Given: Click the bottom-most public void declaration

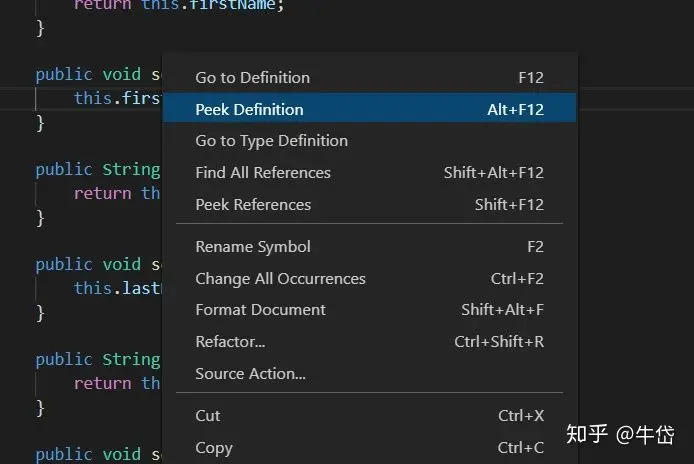Looking at the screenshot, I should pyautogui.click(x=97, y=454).
